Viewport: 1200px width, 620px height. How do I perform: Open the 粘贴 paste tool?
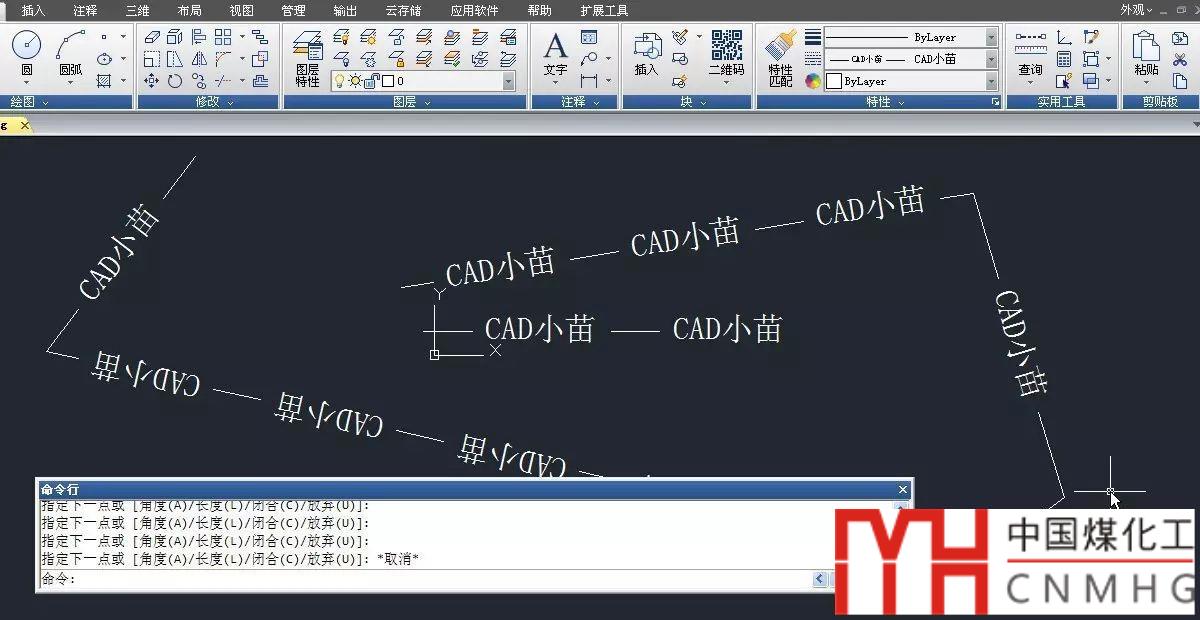coord(1146,53)
